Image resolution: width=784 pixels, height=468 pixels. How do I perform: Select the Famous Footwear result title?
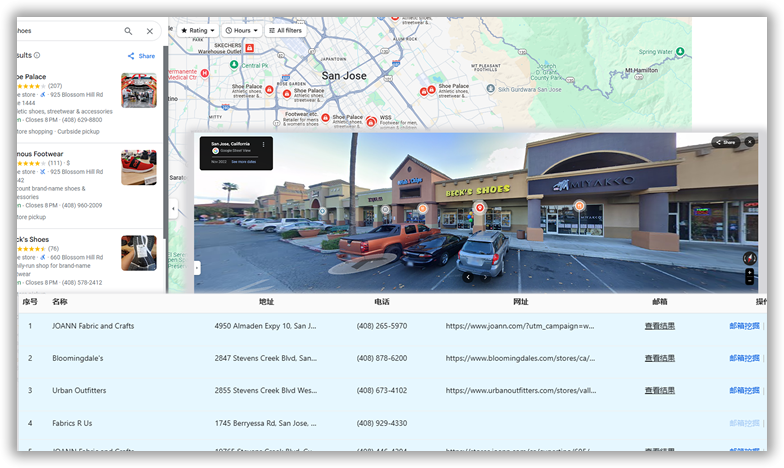pos(40,154)
